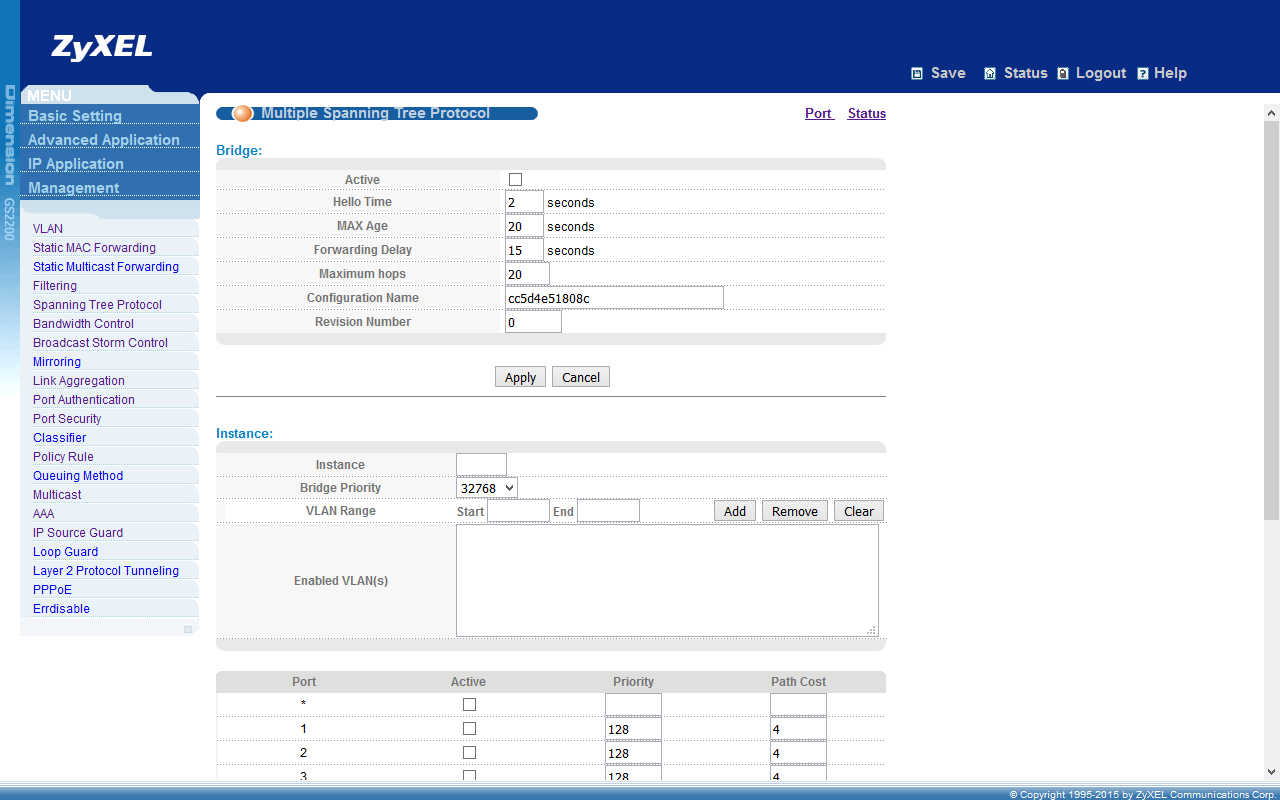The width and height of the screenshot is (1280, 800).
Task: Open Static MAC Forwarding page
Action: 94,248
